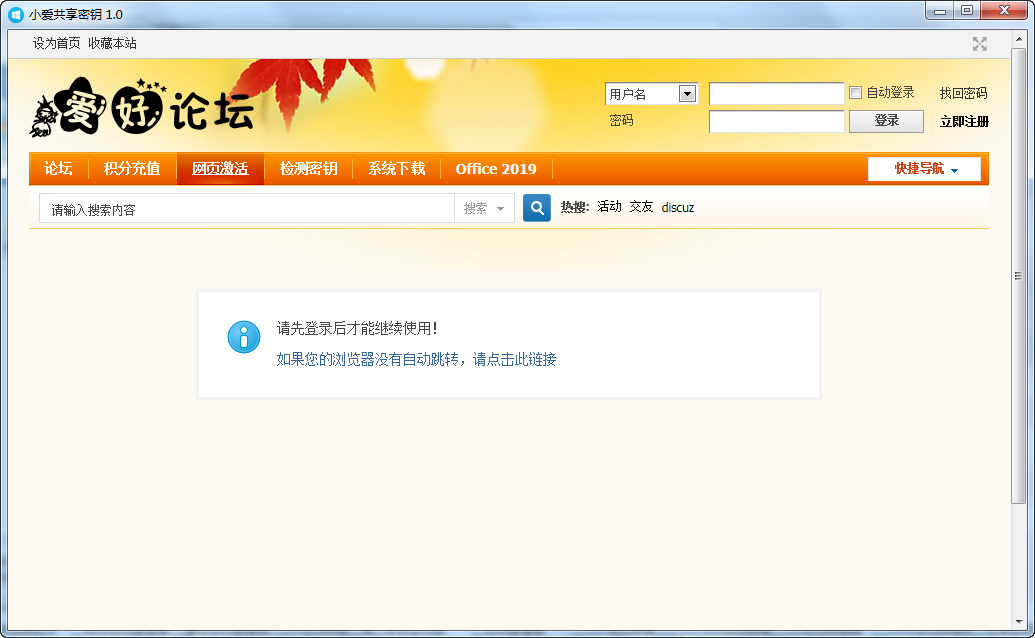Click 收藏本站 link
Image resolution: width=1035 pixels, height=638 pixels.
point(112,44)
